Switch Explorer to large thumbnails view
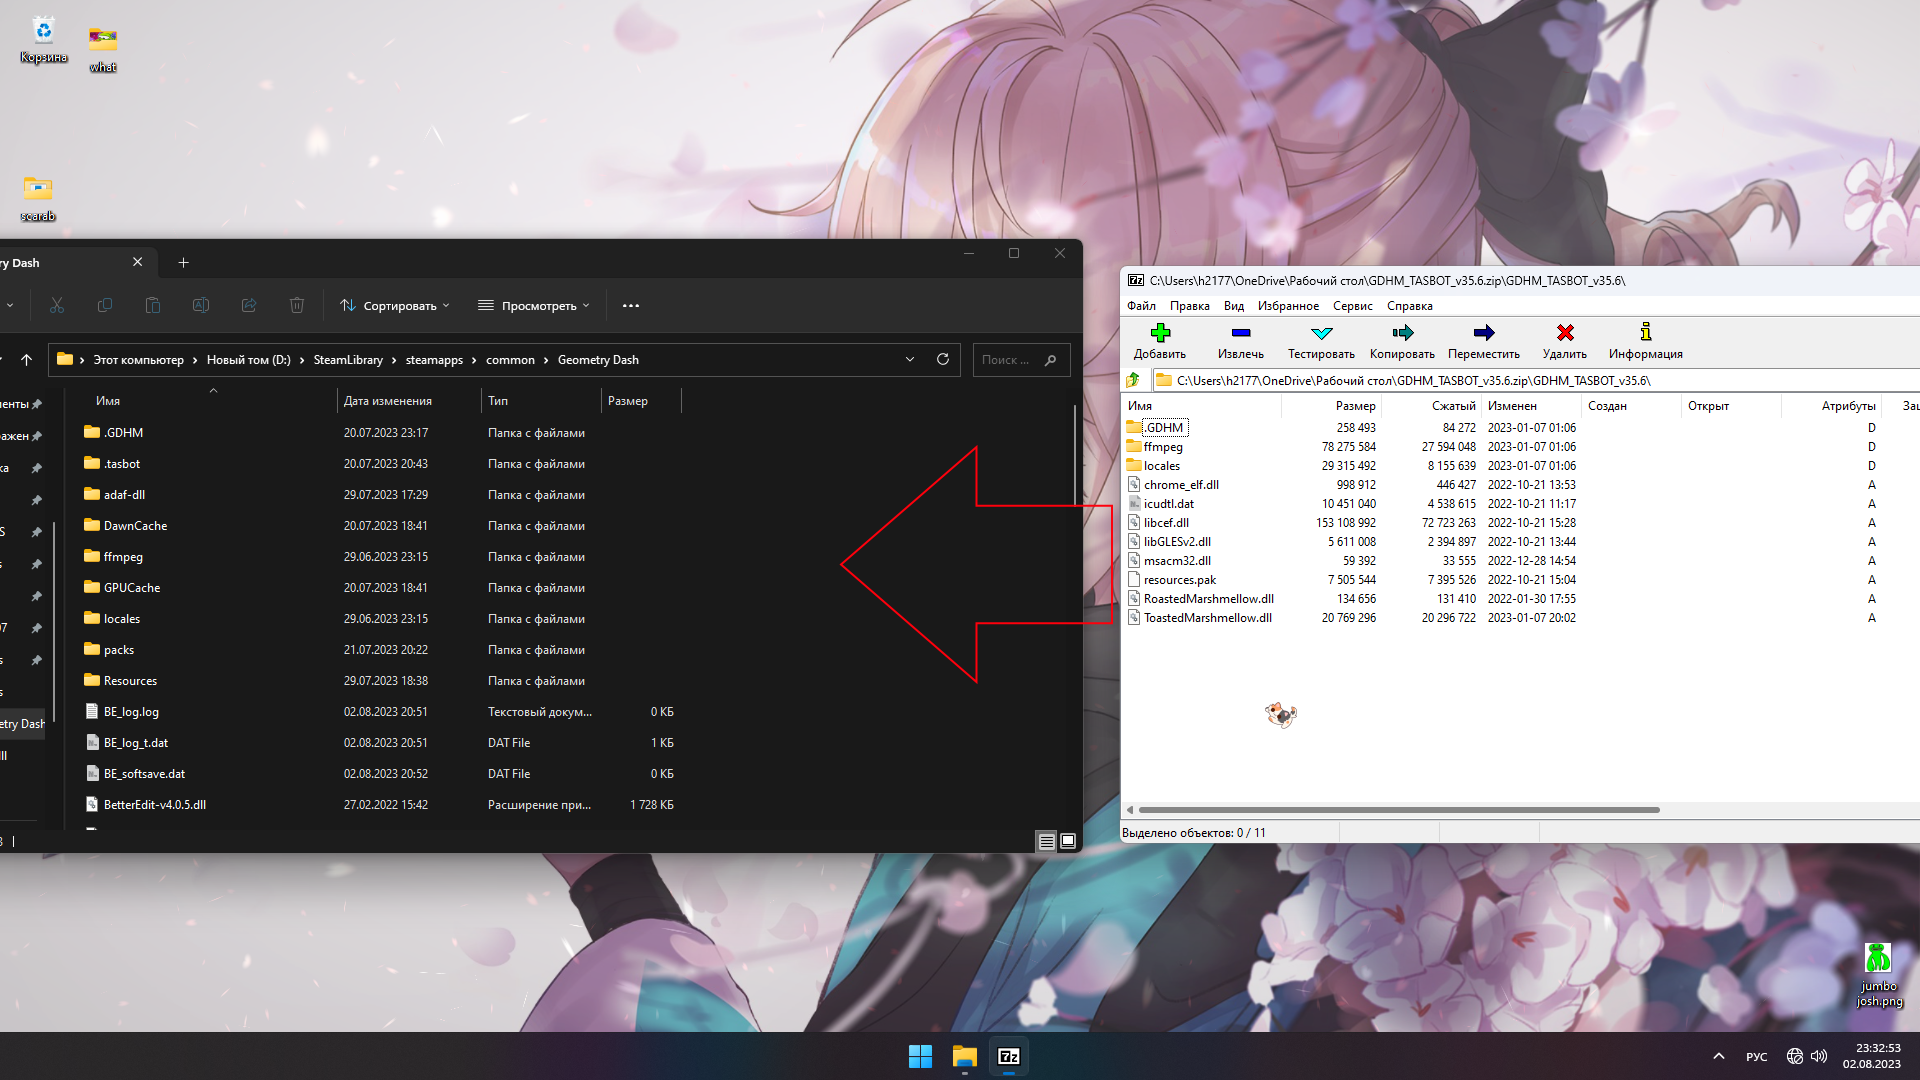 click(x=1068, y=841)
